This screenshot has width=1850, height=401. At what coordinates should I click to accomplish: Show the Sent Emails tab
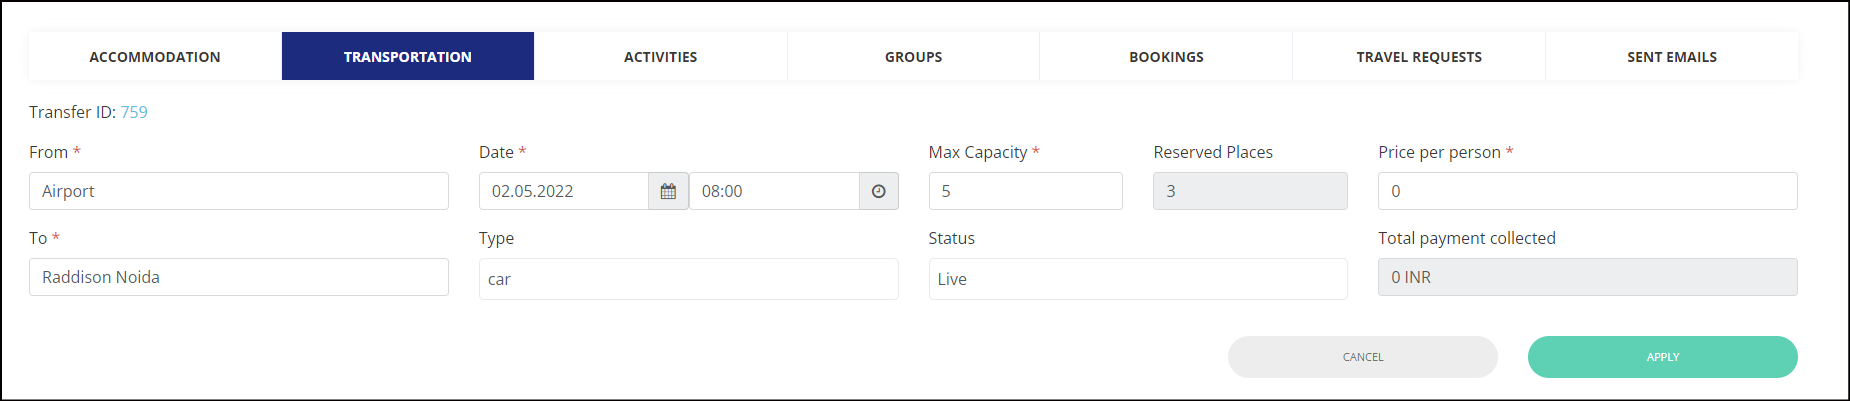coord(1672,56)
